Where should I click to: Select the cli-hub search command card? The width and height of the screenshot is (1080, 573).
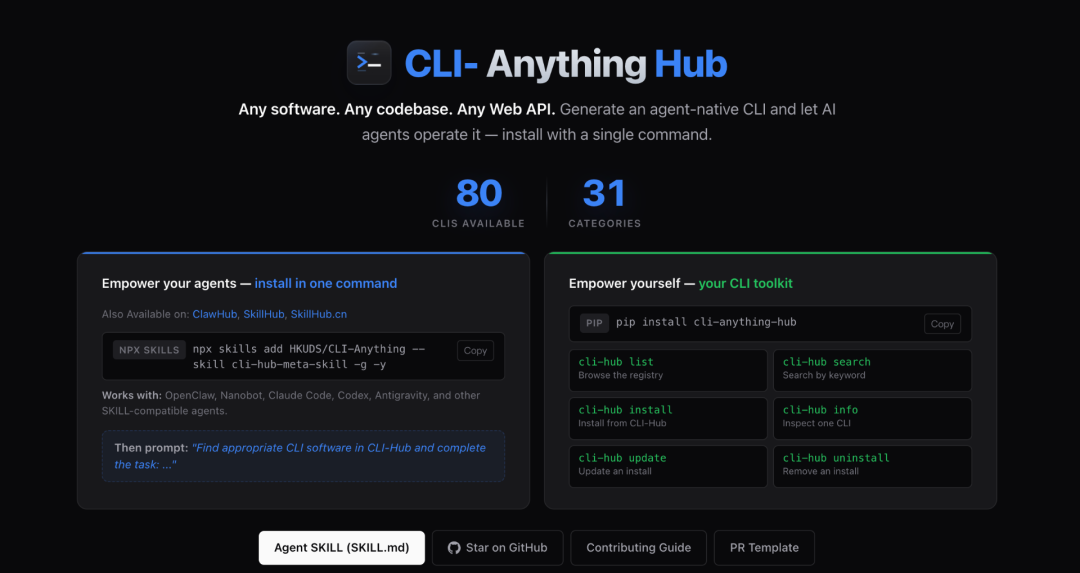pyautogui.click(x=873, y=370)
